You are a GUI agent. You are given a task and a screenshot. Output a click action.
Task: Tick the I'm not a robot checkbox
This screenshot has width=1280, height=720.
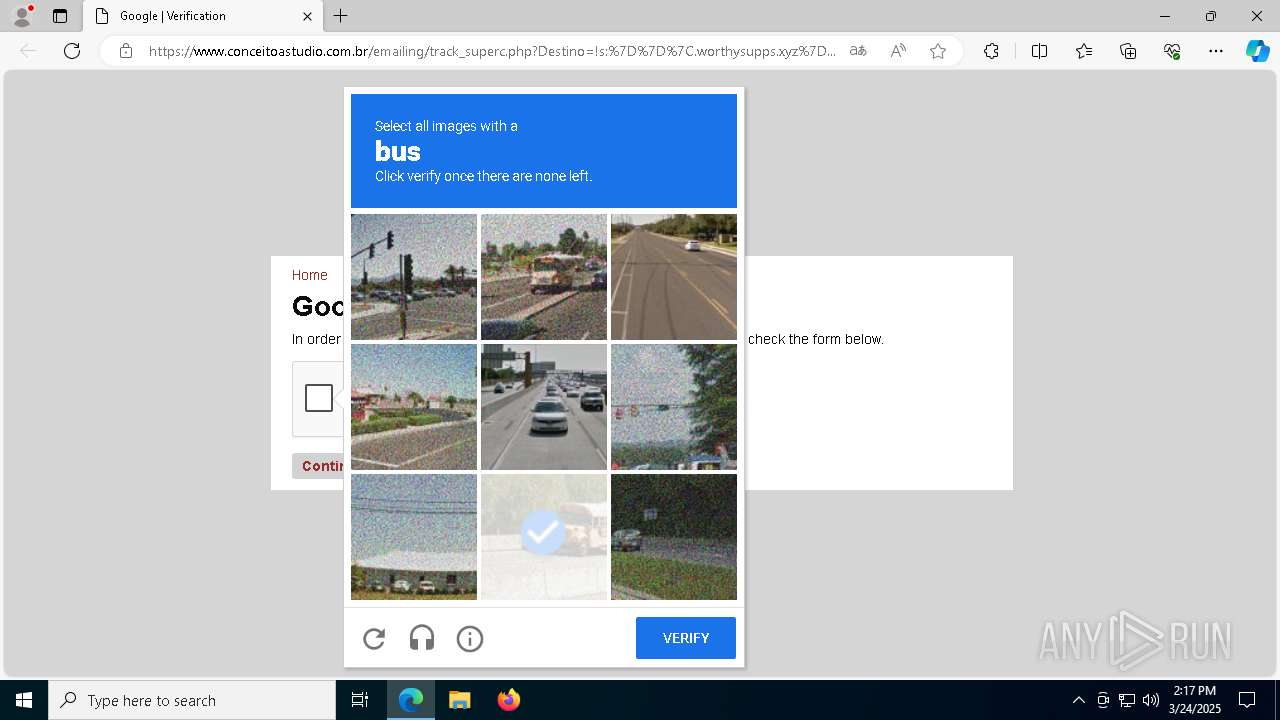[319, 398]
